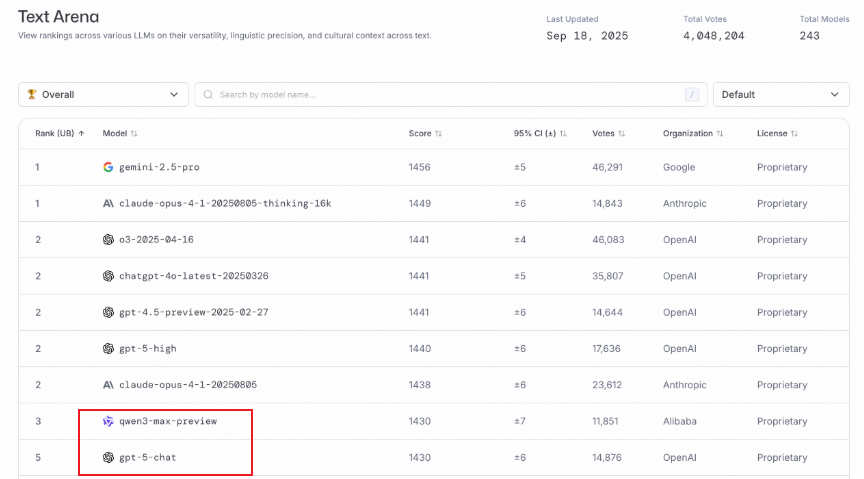This screenshot has width=864, height=479.
Task: Click the sort arrows next to Organization
Action: pos(720,133)
